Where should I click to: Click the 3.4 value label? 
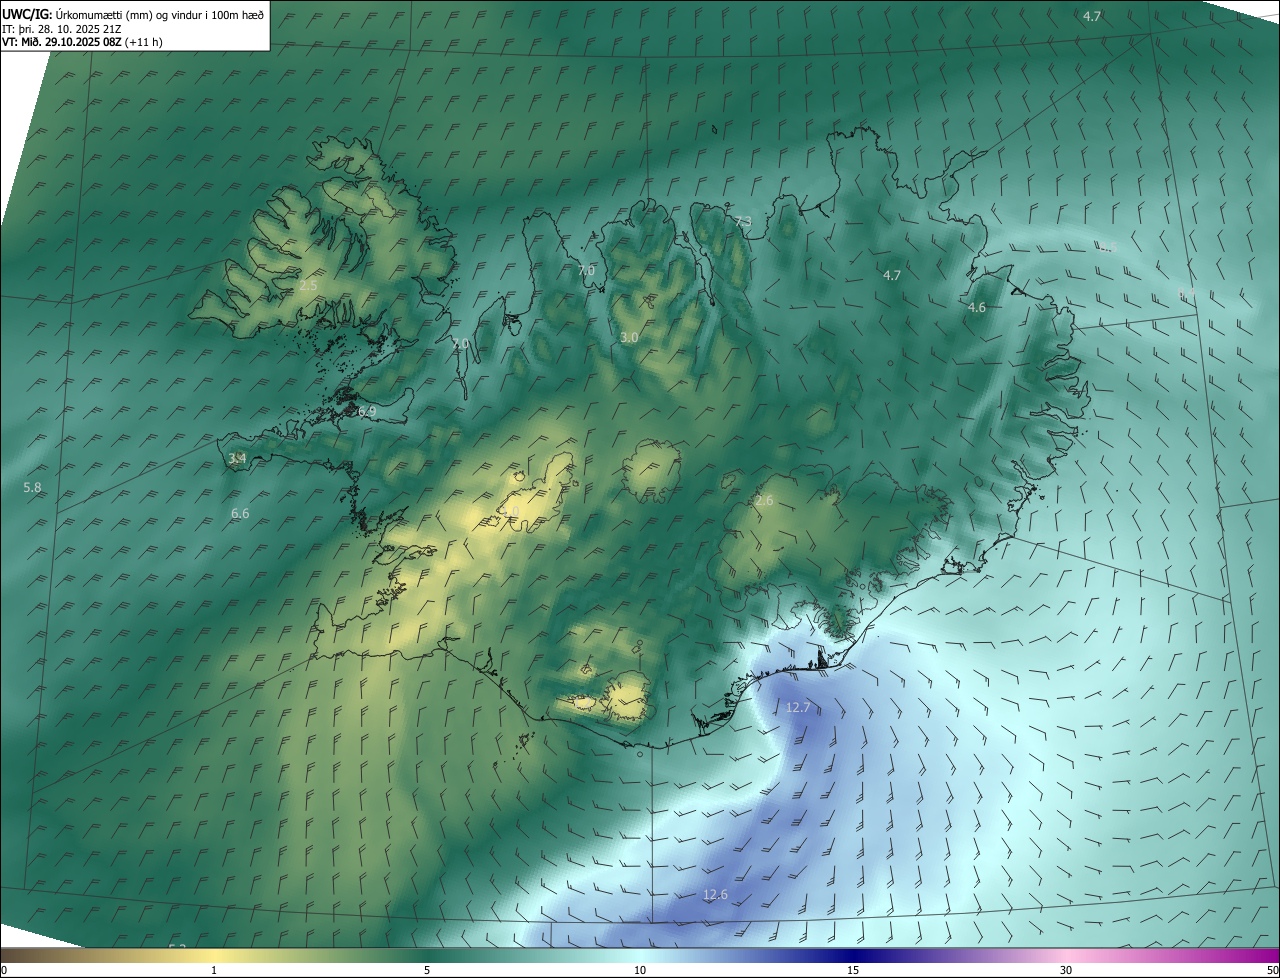pos(237,458)
